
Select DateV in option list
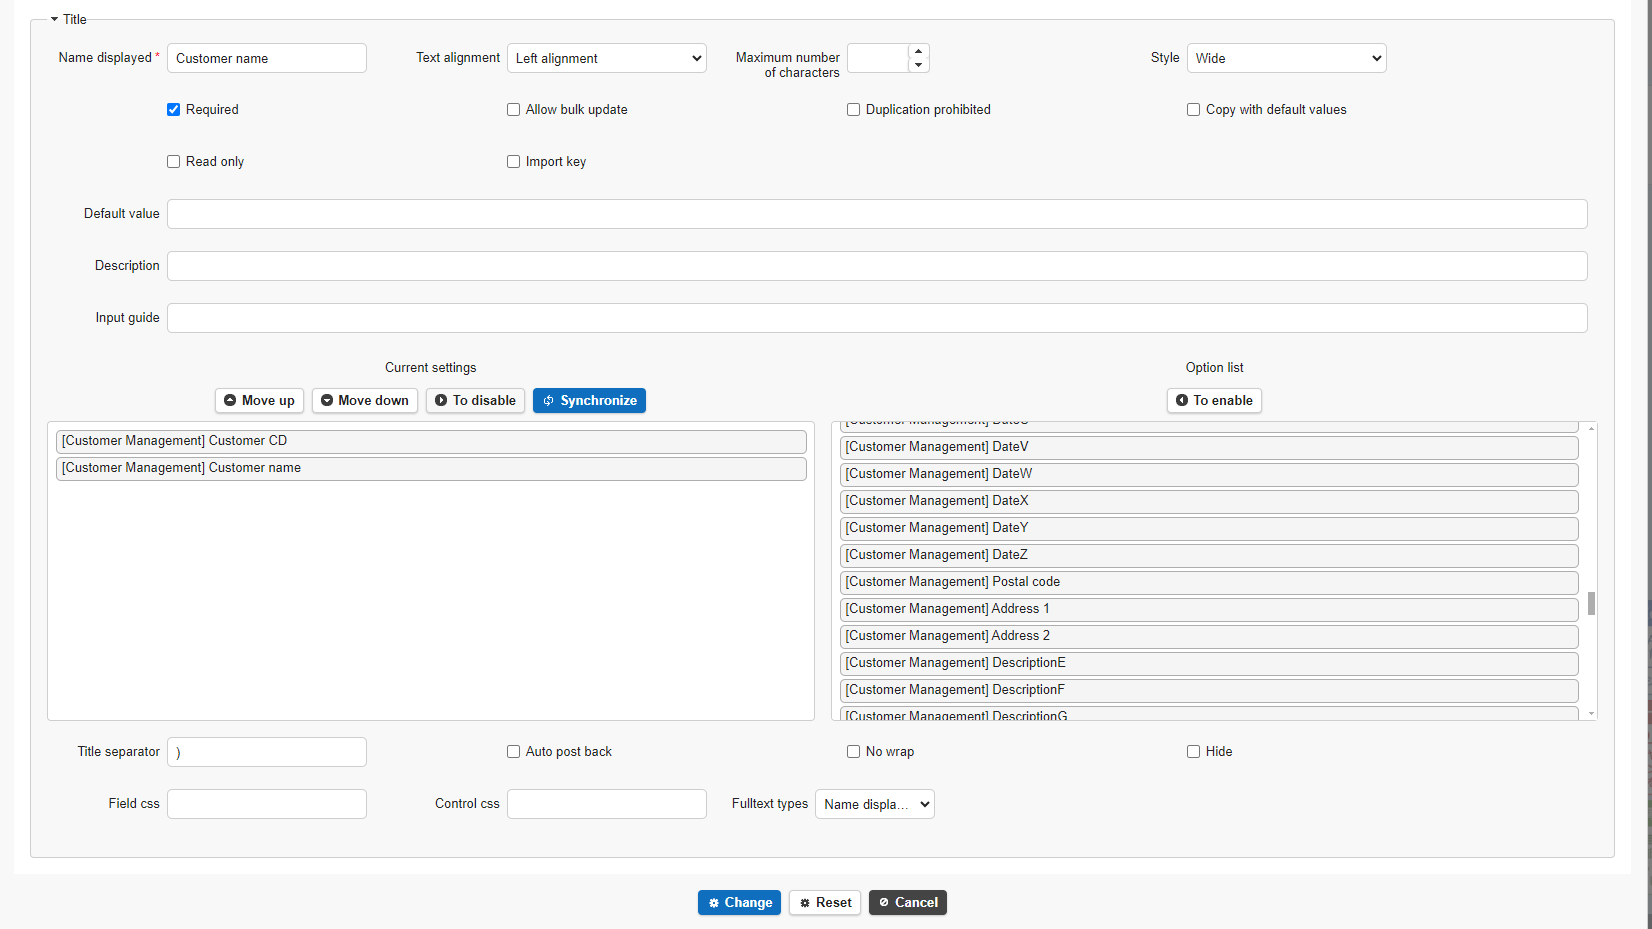[x=1209, y=447]
